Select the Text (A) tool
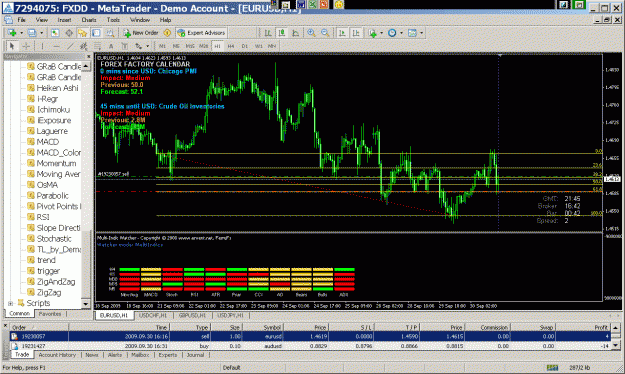The width and height of the screenshot is (625, 374). (x=111, y=46)
